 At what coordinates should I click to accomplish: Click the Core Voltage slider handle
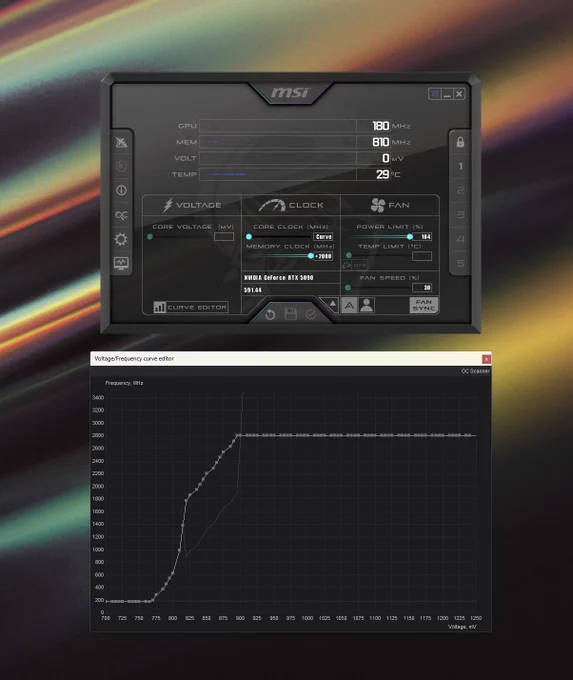[x=150, y=237]
